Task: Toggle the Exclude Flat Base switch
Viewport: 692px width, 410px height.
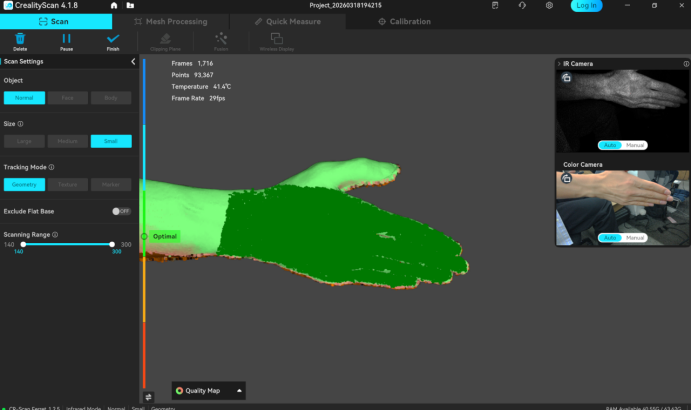Action: 121,211
